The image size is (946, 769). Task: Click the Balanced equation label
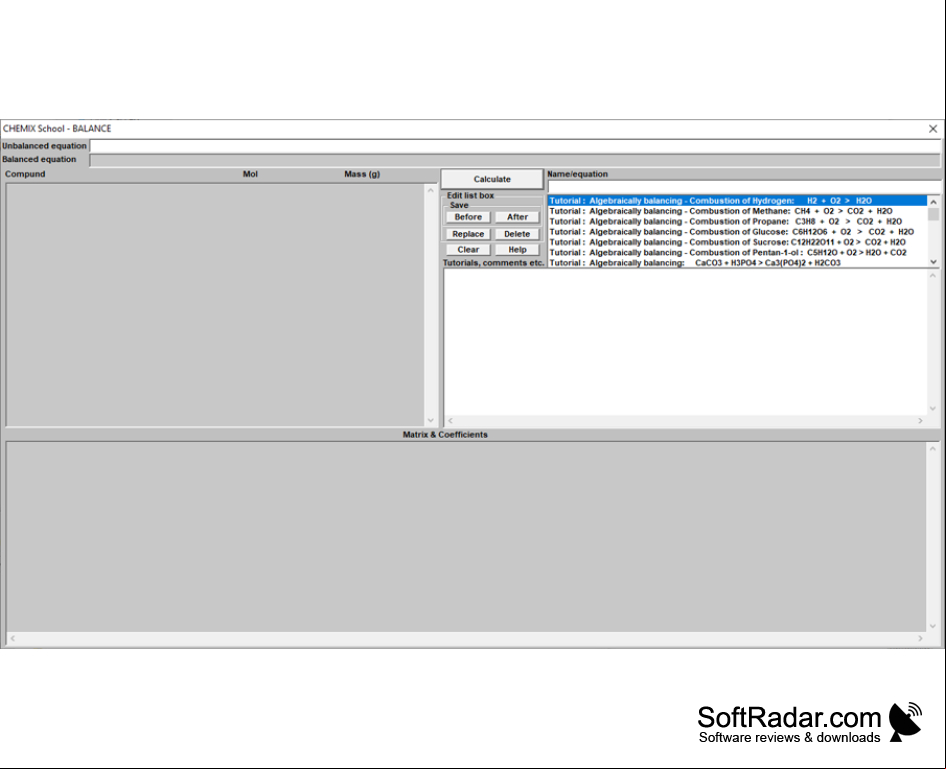click(39, 159)
